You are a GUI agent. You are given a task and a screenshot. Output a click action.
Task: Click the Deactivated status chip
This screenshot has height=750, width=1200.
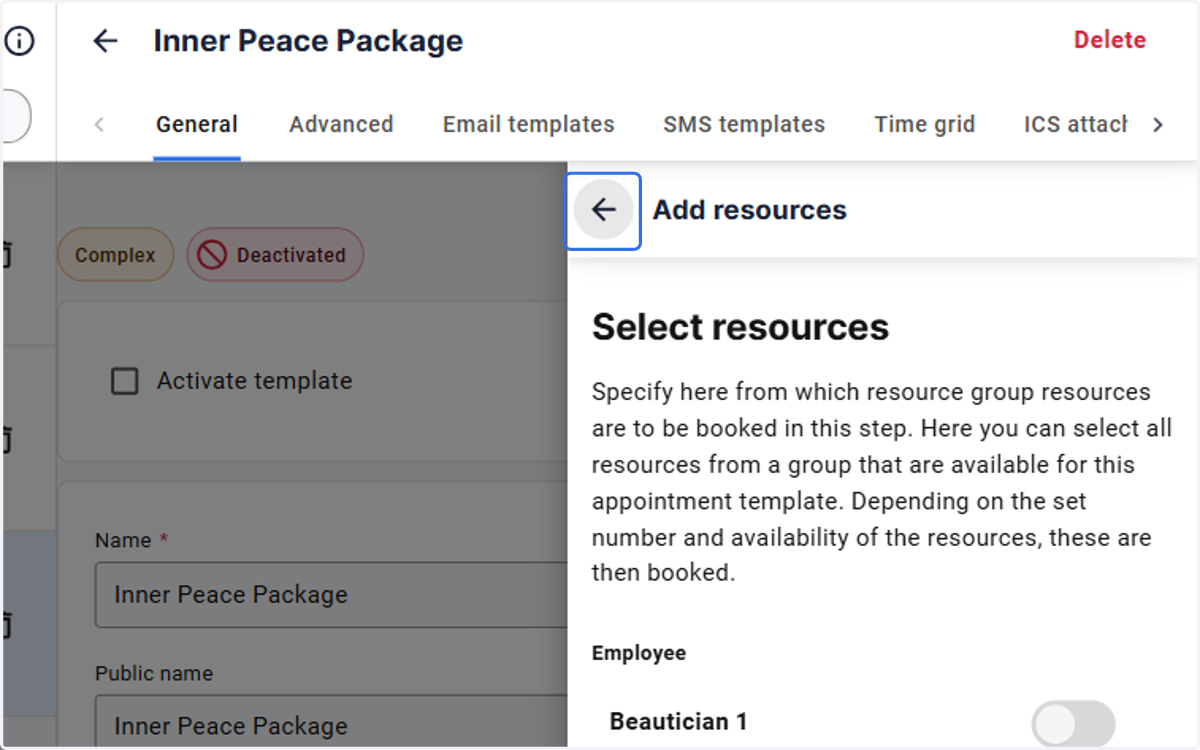coord(275,256)
